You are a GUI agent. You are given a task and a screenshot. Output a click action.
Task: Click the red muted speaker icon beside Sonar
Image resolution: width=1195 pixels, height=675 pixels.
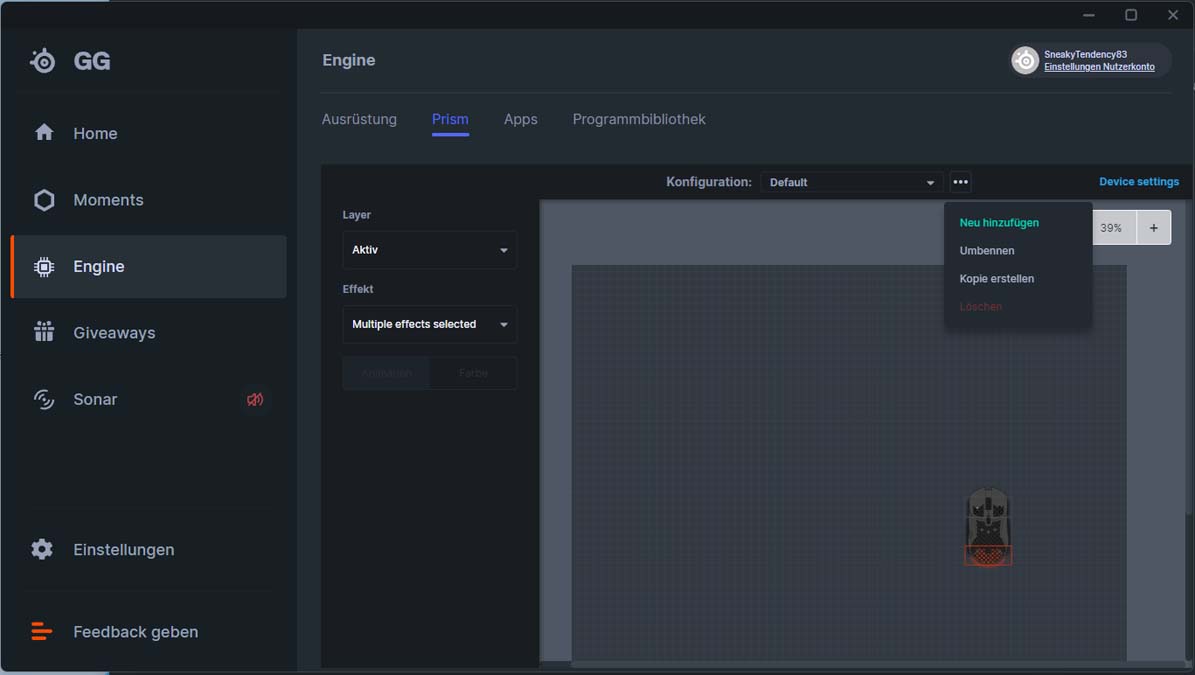click(255, 399)
